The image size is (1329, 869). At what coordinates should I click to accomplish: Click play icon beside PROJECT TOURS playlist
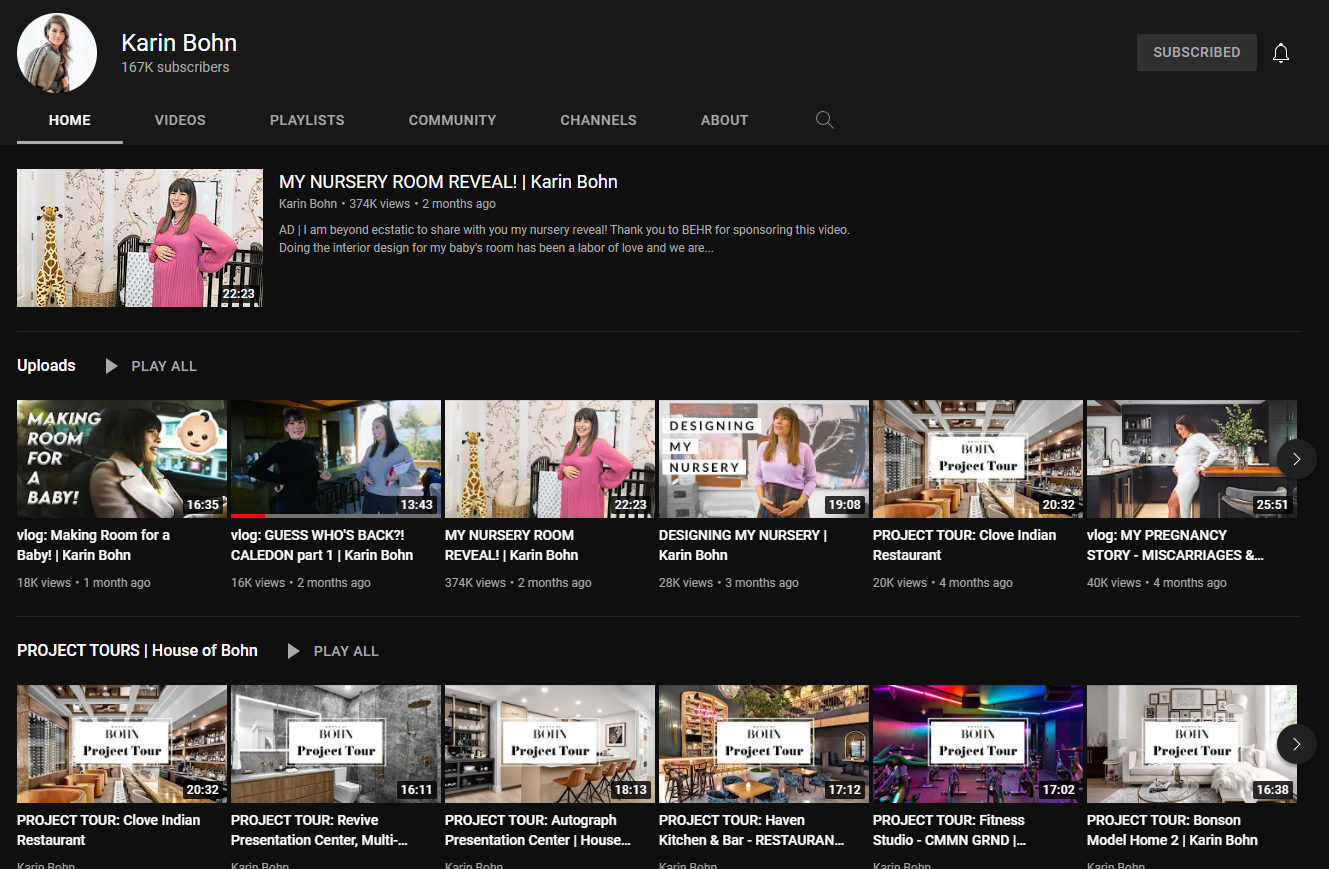[x=294, y=651]
